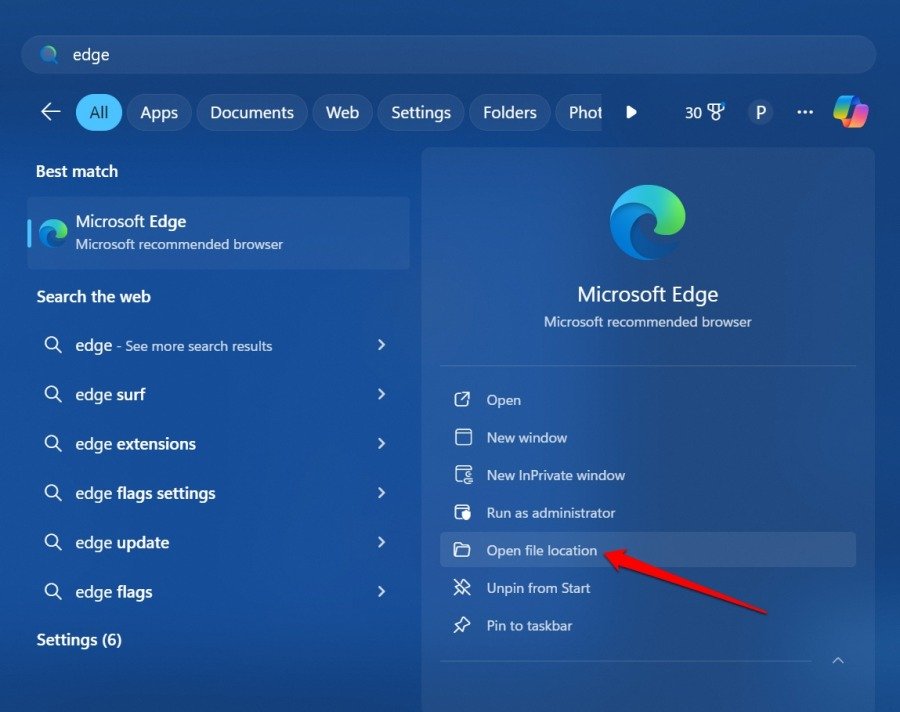This screenshot has height=712, width=900.
Task: Click the folder icon beside Open file location
Action: coord(464,550)
